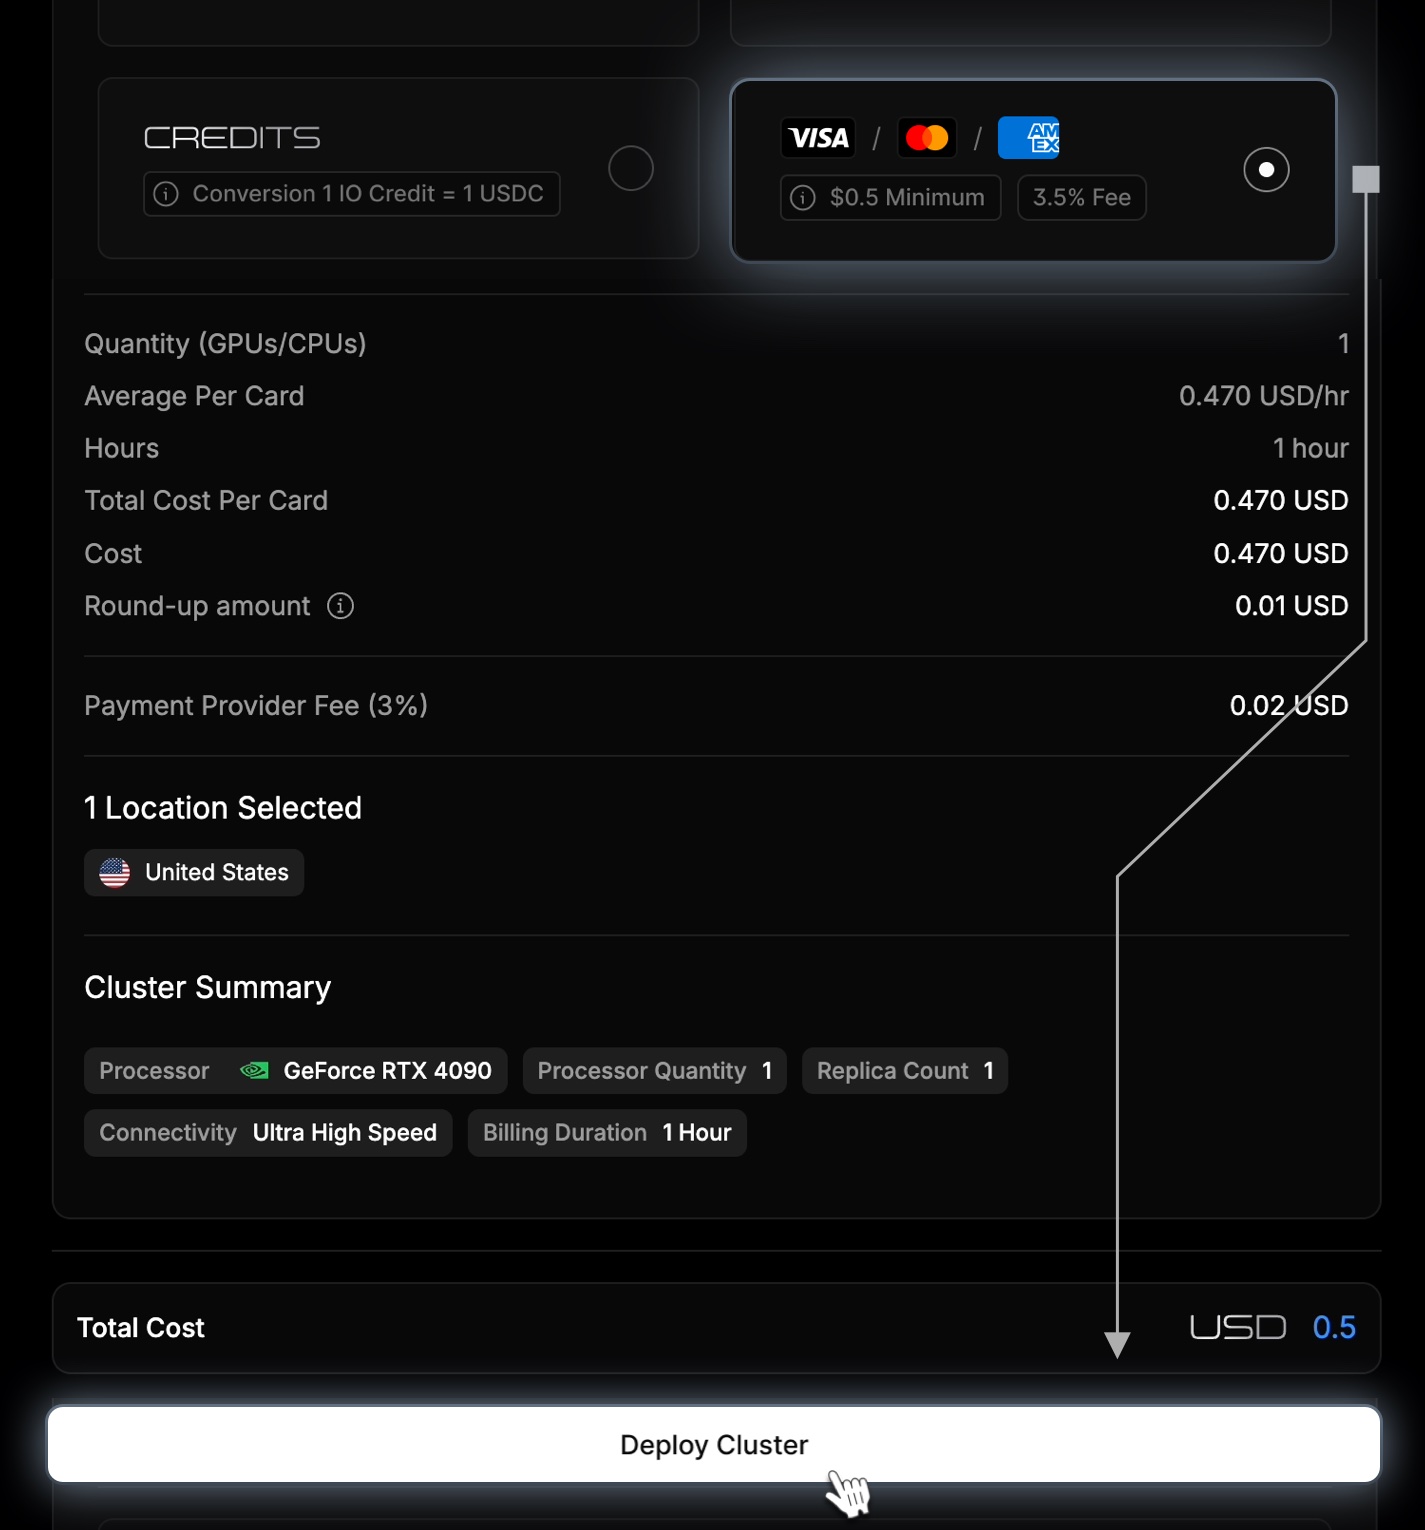
Task: Click the 0.02 USD fee value
Action: click(x=1289, y=706)
